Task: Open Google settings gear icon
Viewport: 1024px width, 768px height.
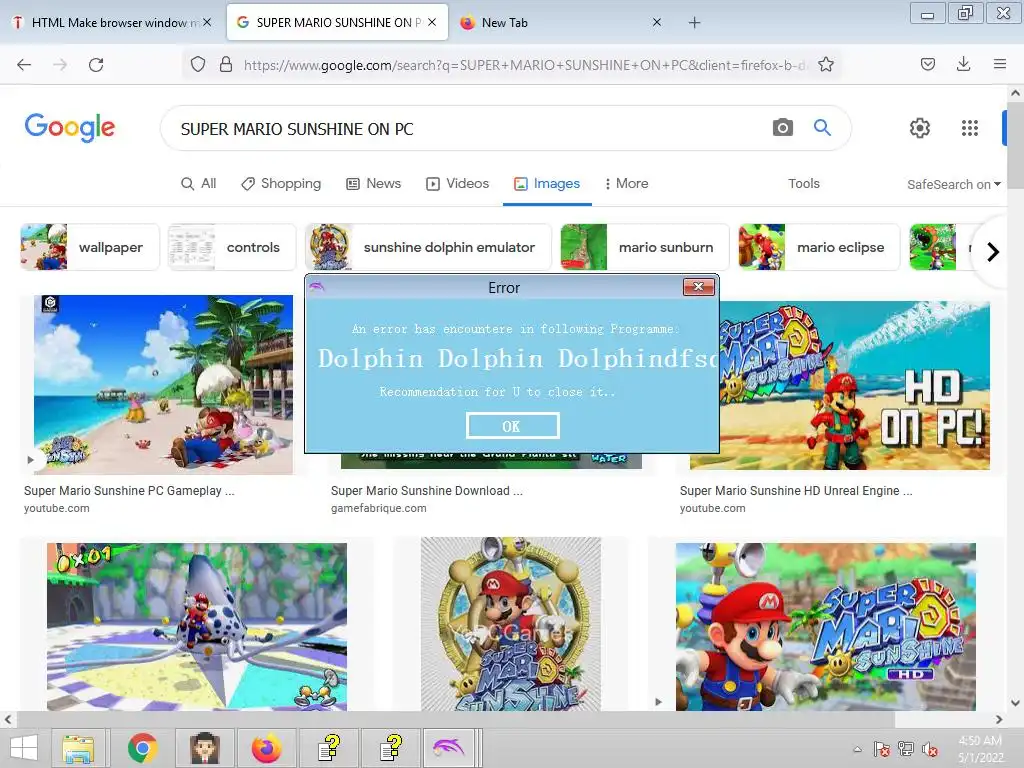Action: (920, 128)
